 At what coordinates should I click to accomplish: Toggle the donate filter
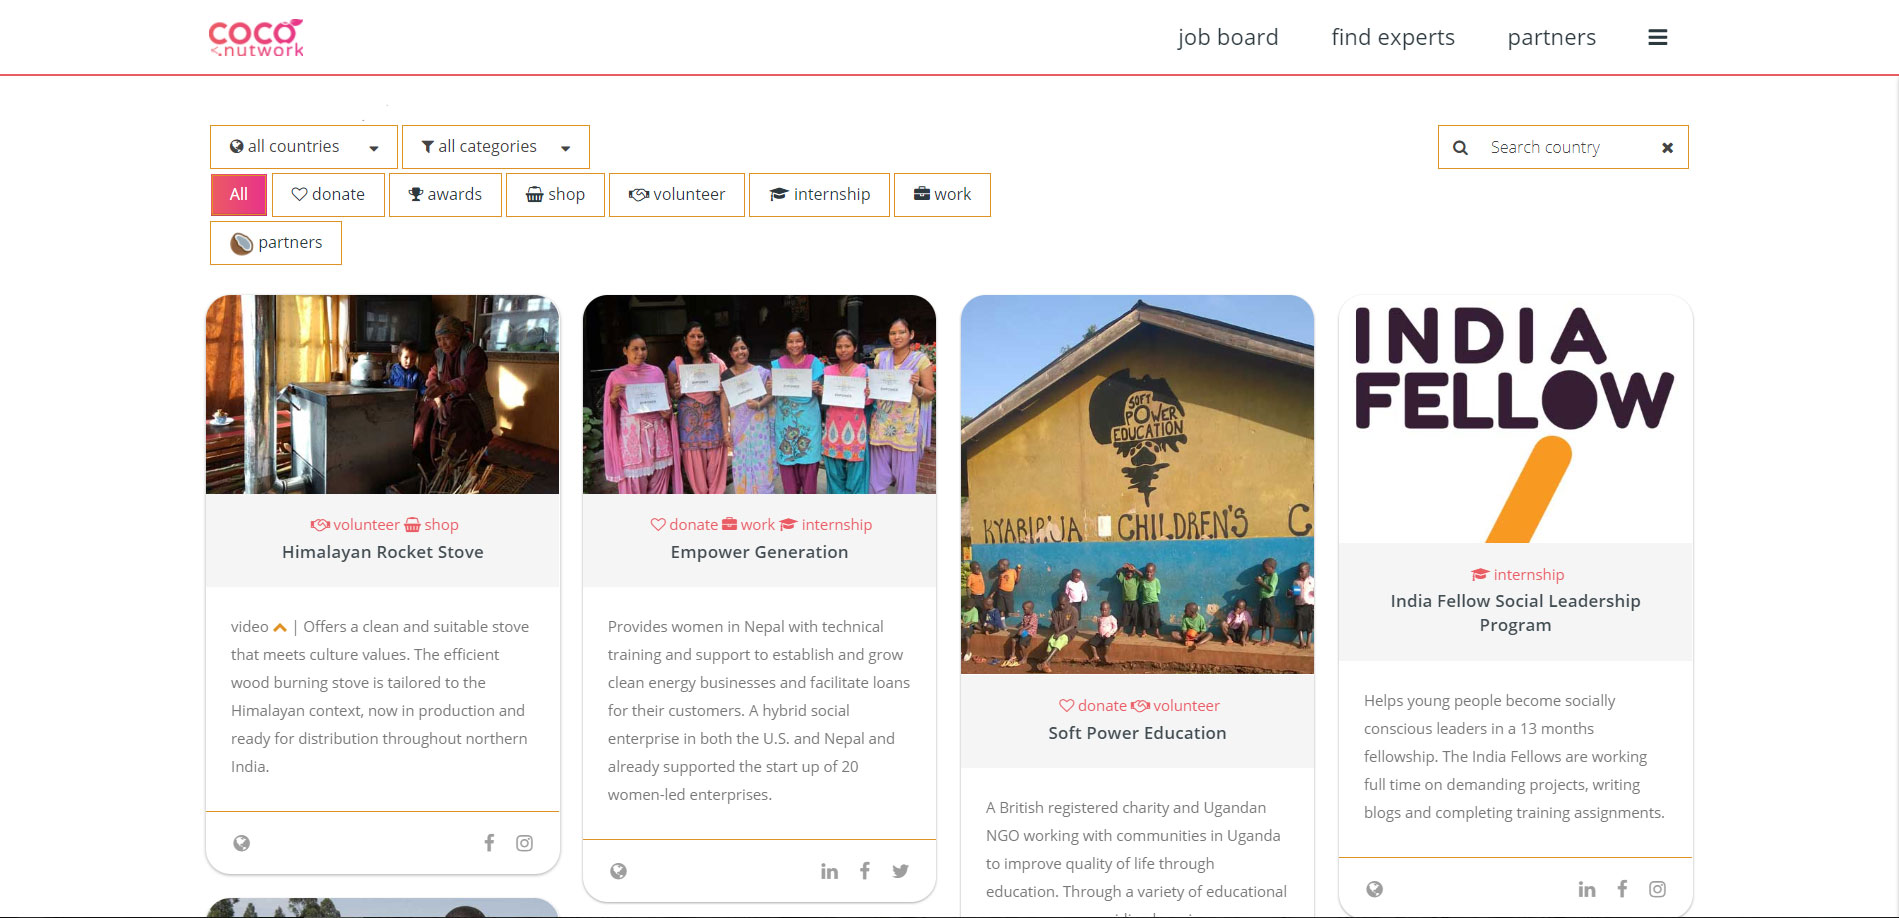(328, 195)
